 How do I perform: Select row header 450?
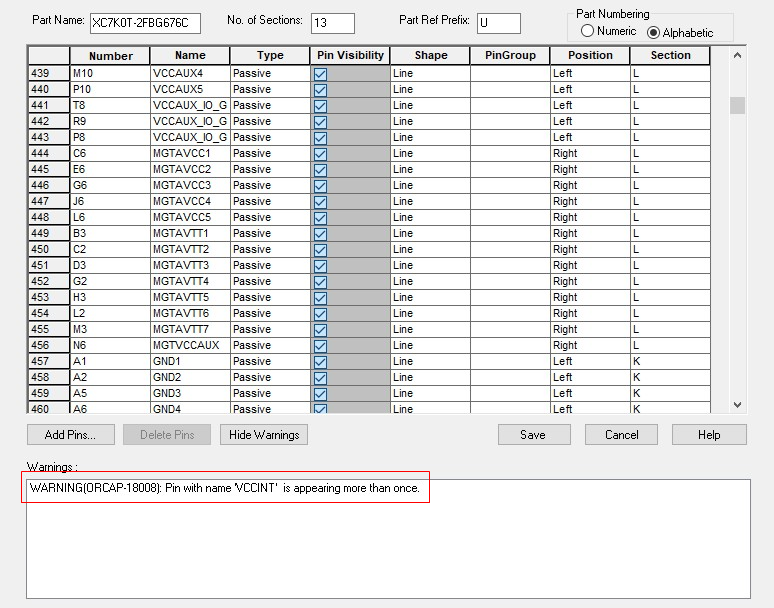point(49,249)
